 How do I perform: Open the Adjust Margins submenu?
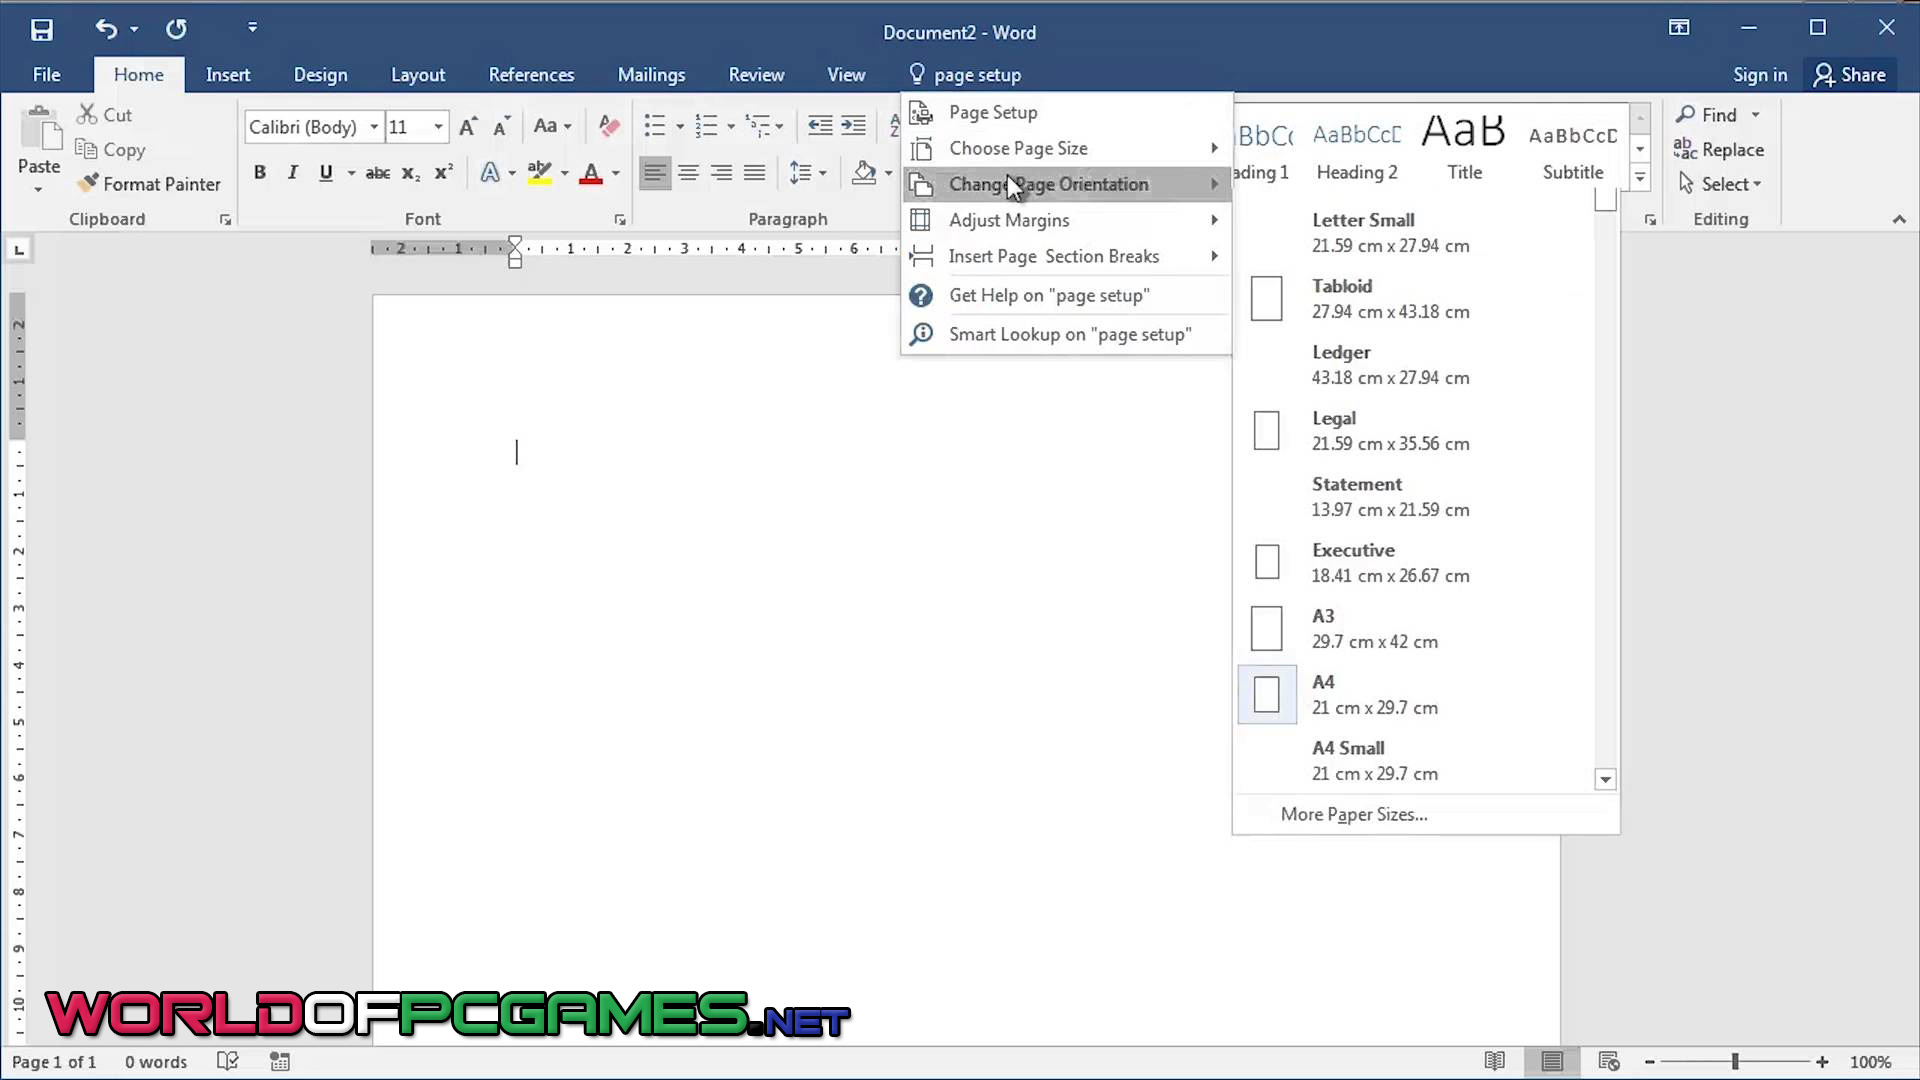(x=1066, y=220)
